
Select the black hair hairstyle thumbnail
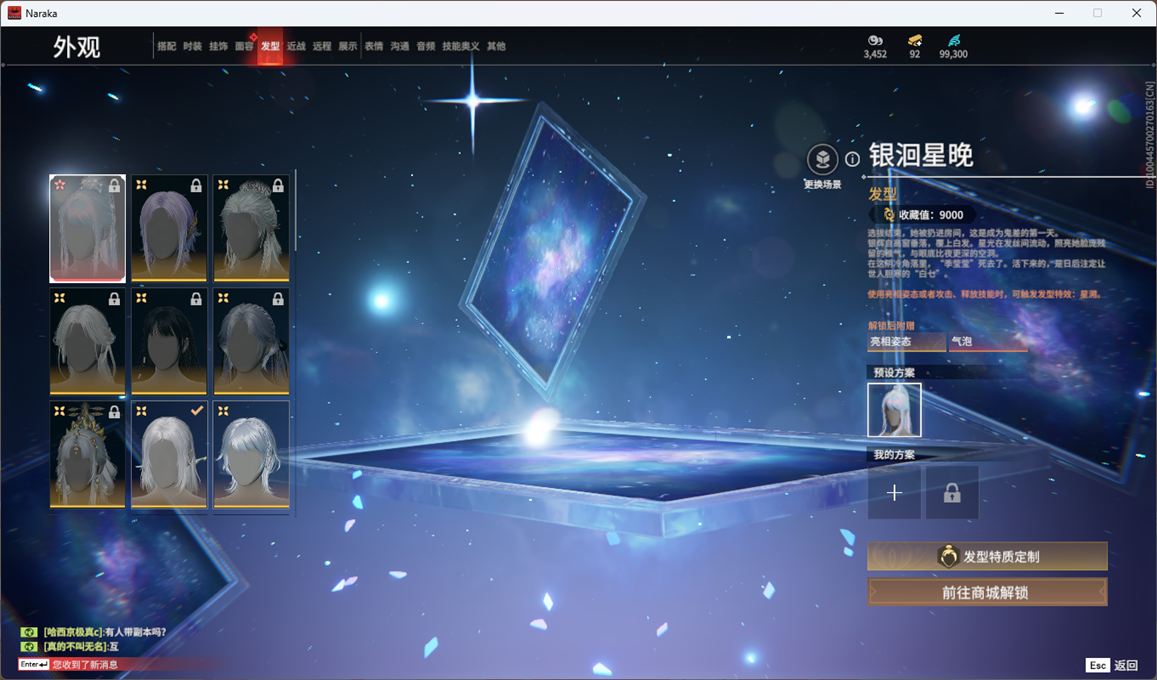click(x=169, y=342)
